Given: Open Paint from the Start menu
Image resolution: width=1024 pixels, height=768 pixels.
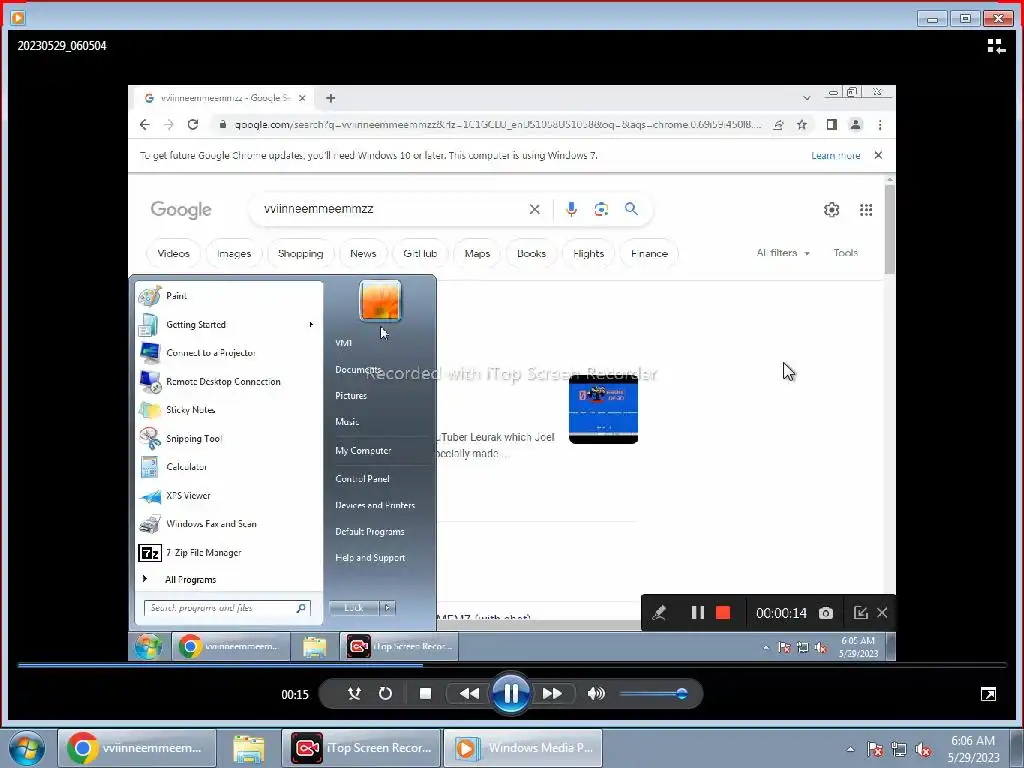Looking at the screenshot, I should 229,296.
